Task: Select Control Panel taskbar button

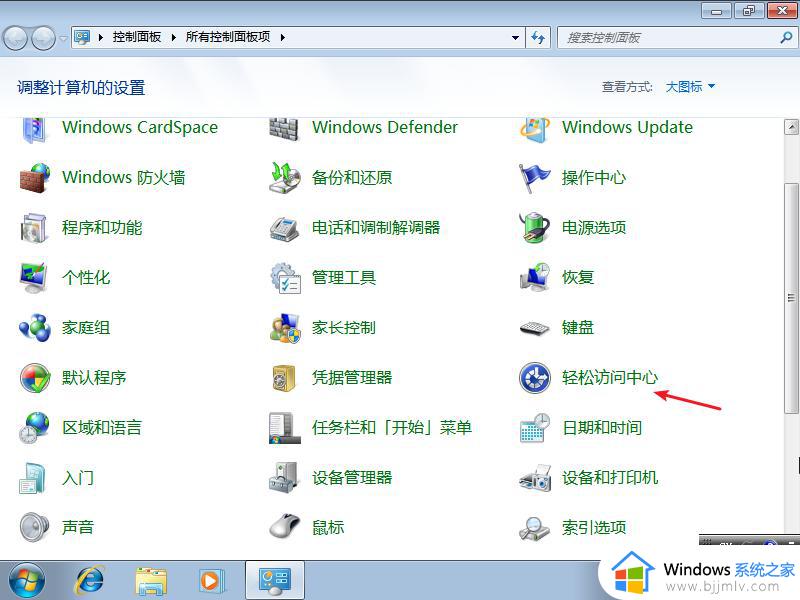Action: point(275,580)
